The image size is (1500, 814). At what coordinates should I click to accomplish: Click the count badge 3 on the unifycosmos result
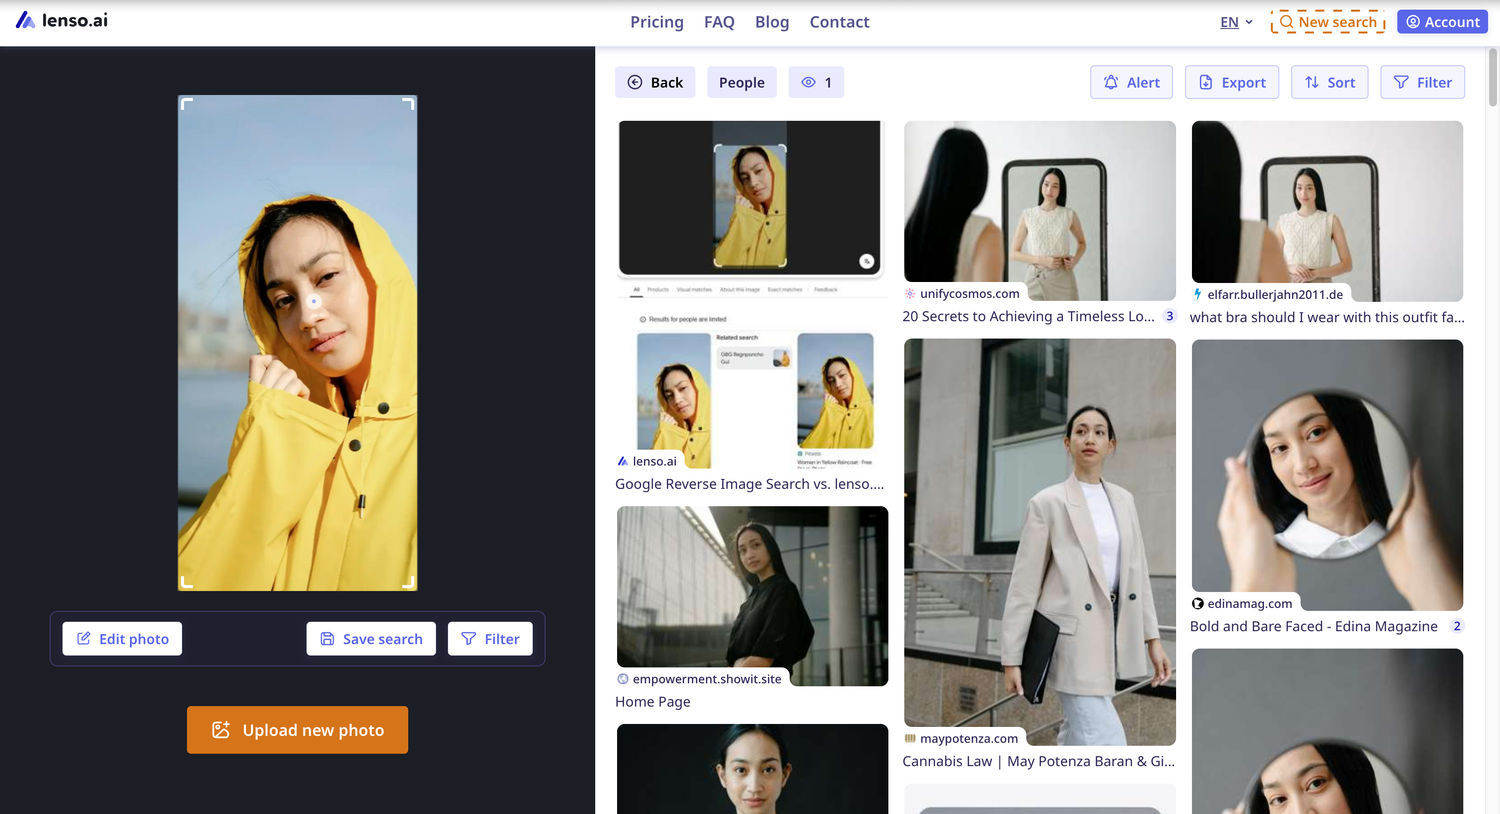1169,316
